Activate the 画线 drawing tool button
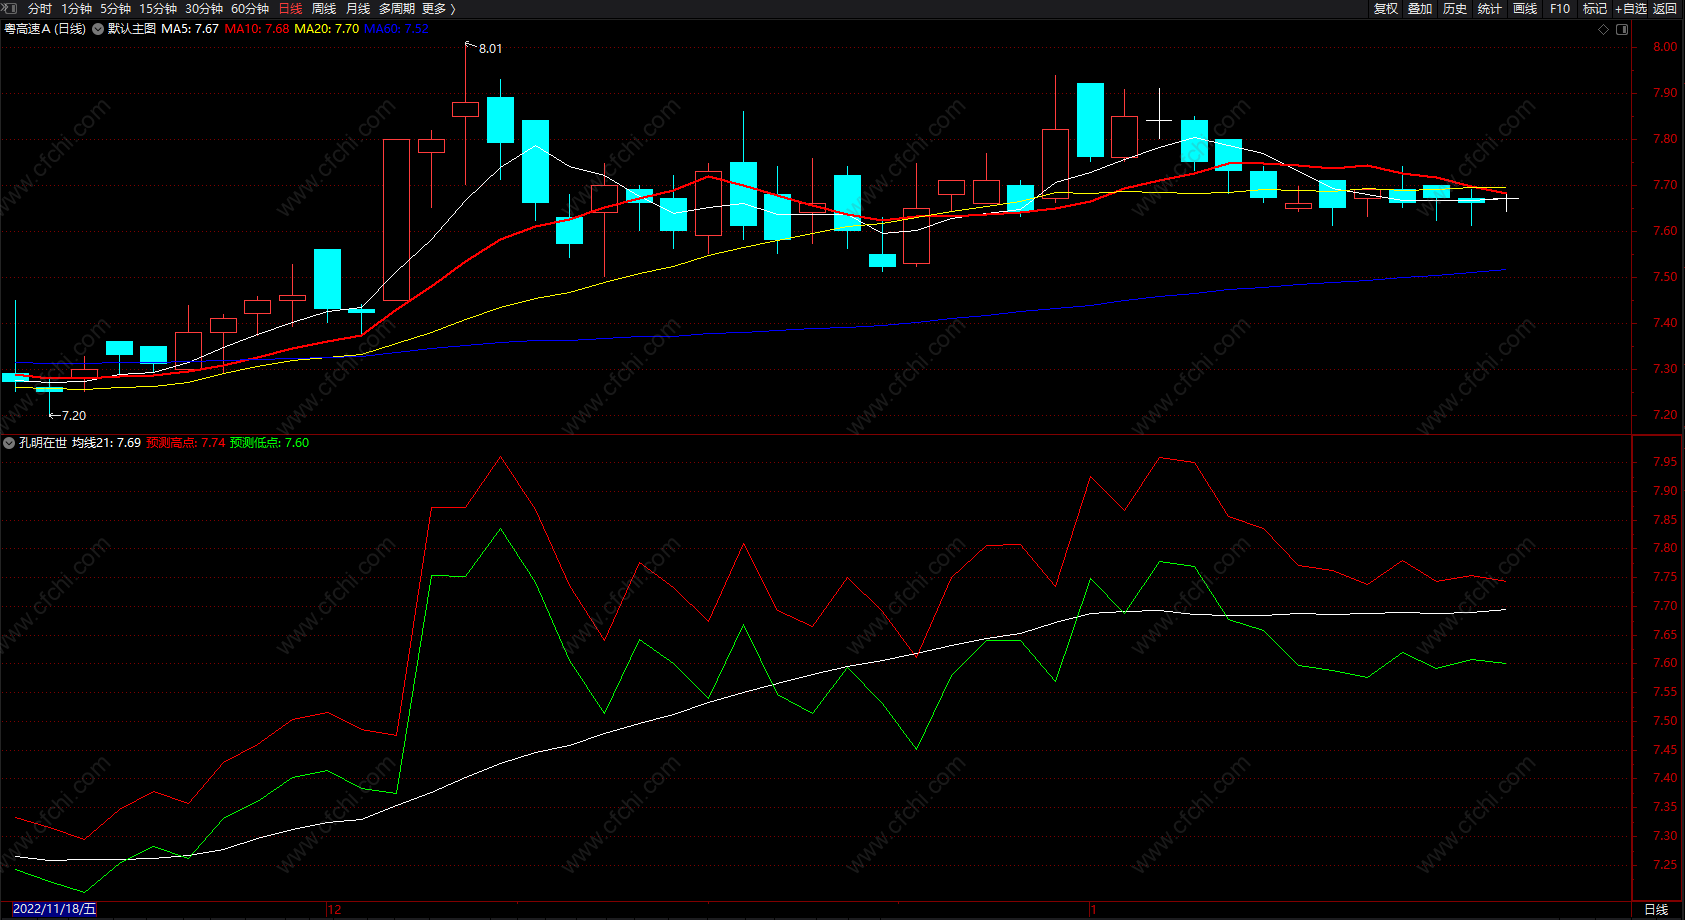Screen dimensions: 1685x920 (x=1525, y=9)
